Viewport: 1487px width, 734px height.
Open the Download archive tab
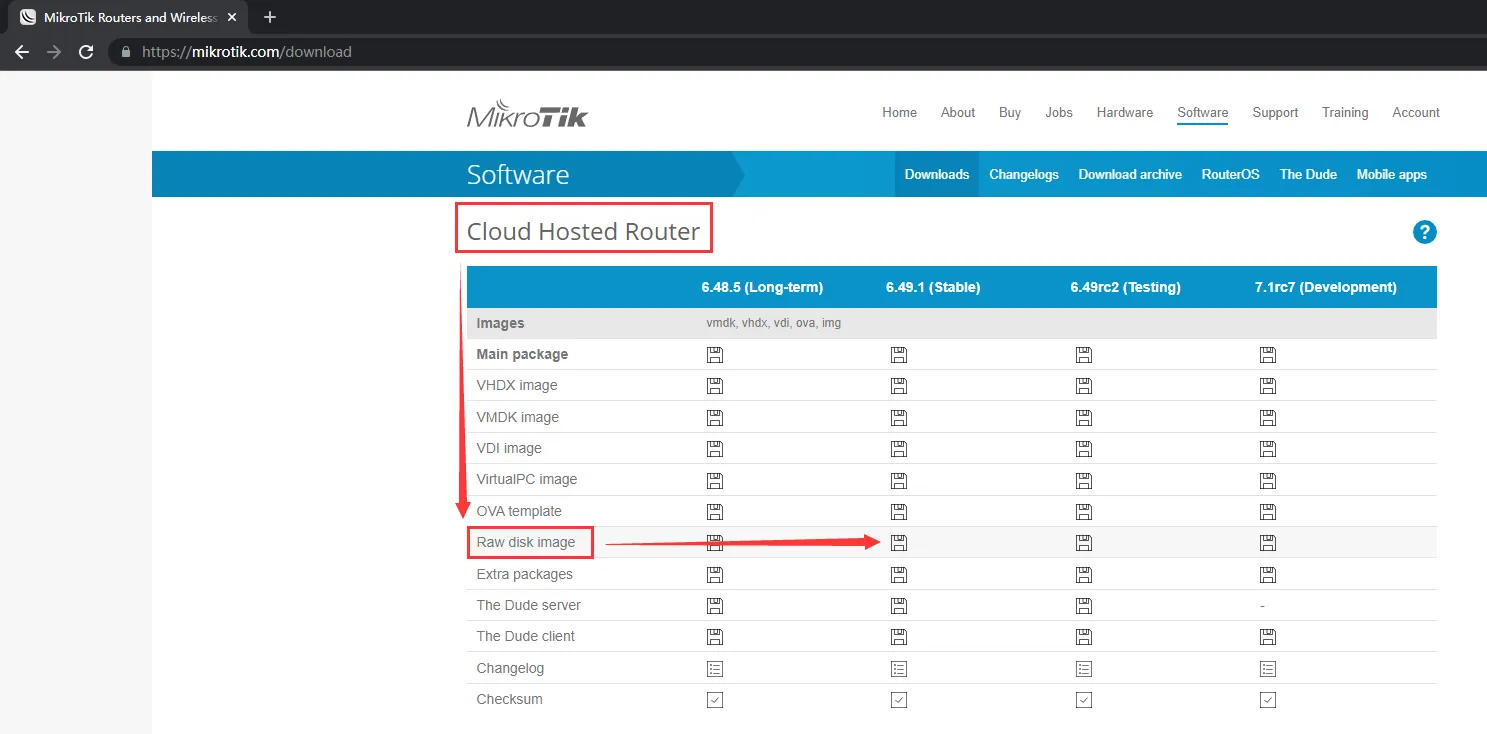click(1129, 174)
